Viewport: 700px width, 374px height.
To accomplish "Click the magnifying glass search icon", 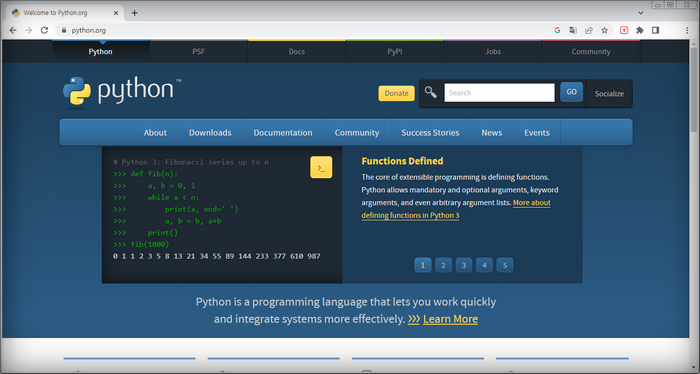I will pyautogui.click(x=430, y=92).
